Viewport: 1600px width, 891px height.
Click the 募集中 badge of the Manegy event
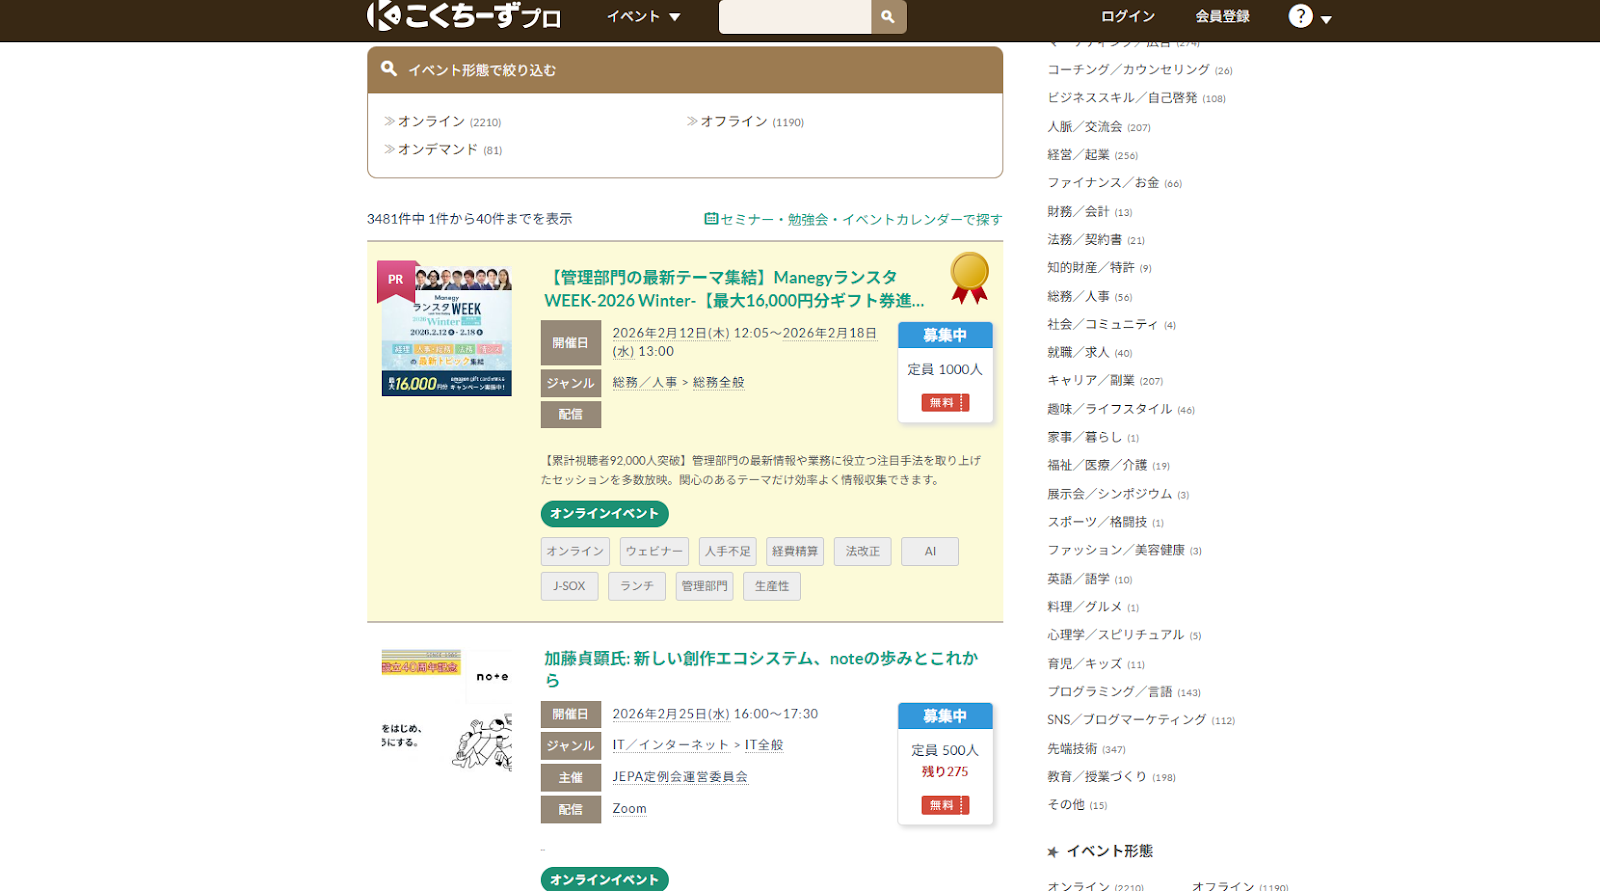pyautogui.click(x=945, y=335)
